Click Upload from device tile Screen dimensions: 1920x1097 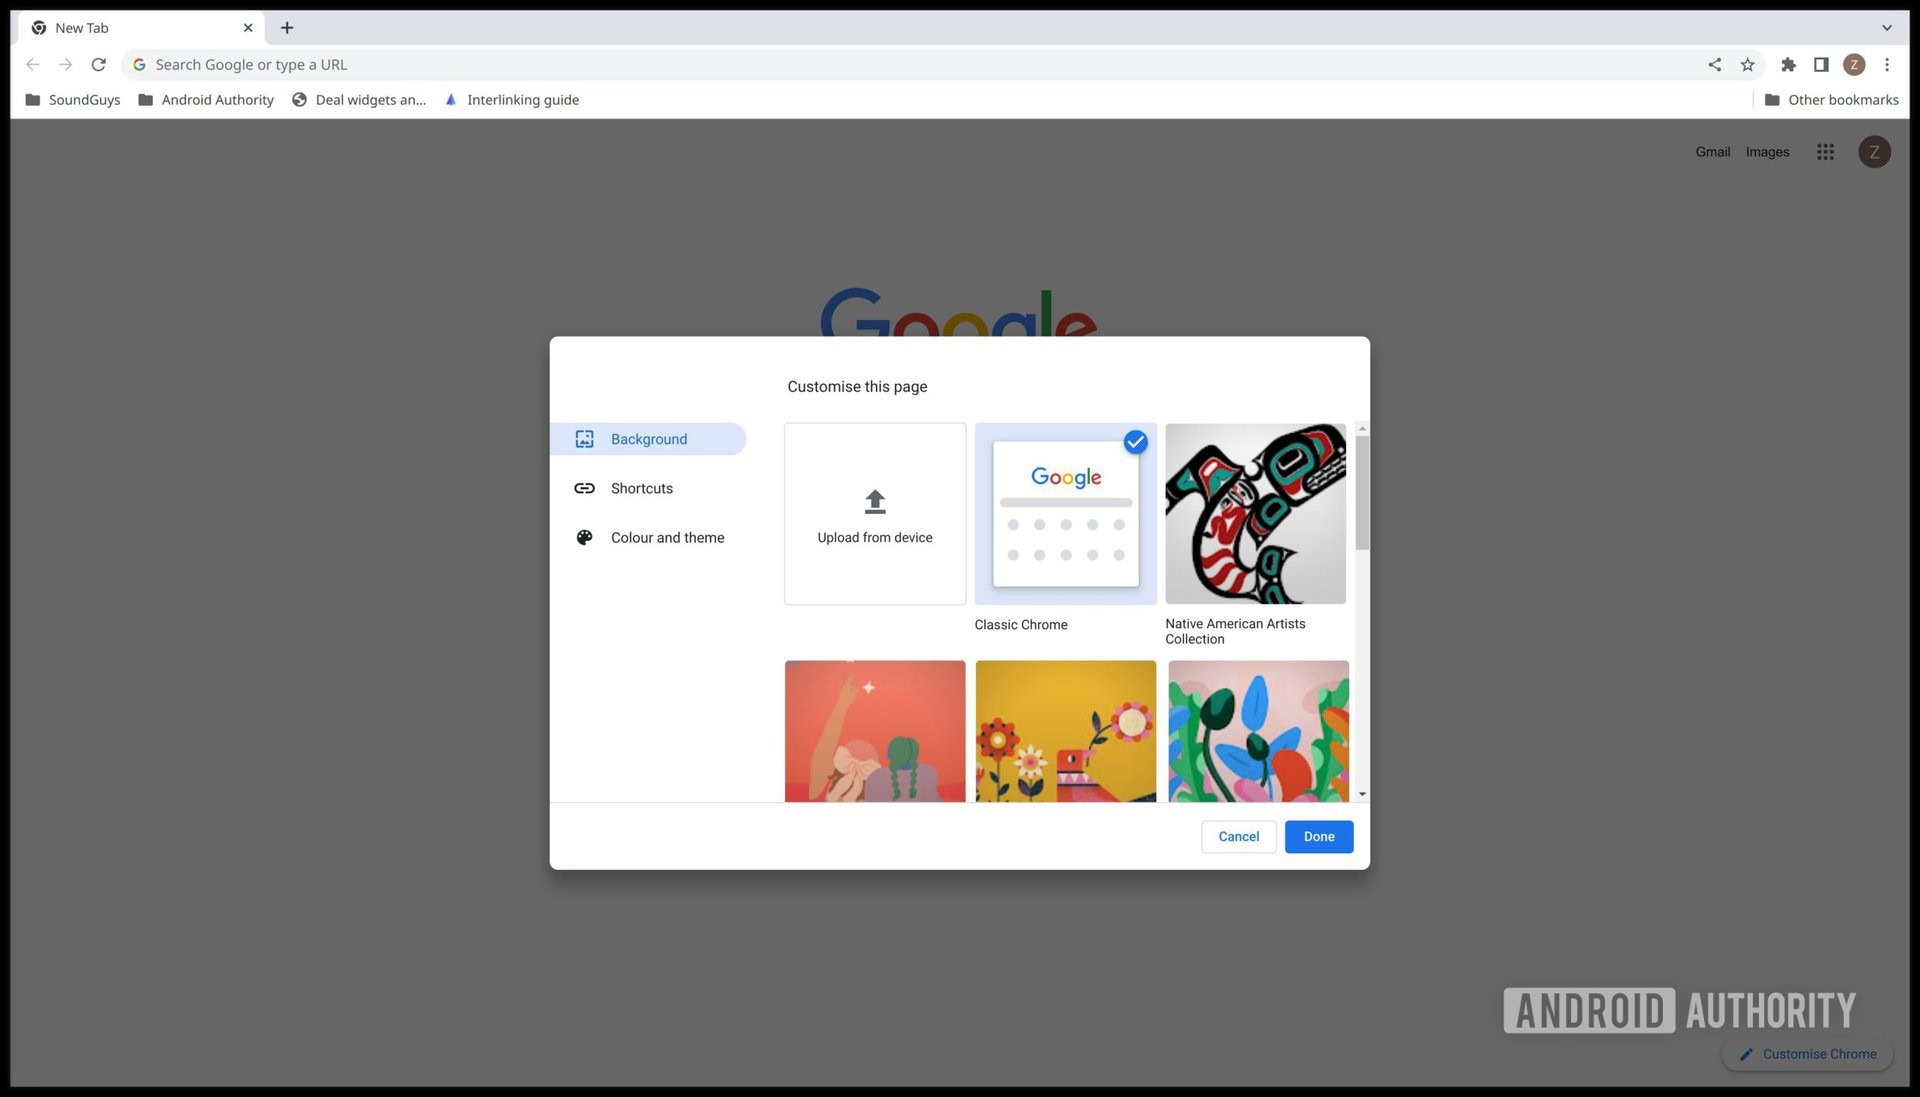coord(875,514)
